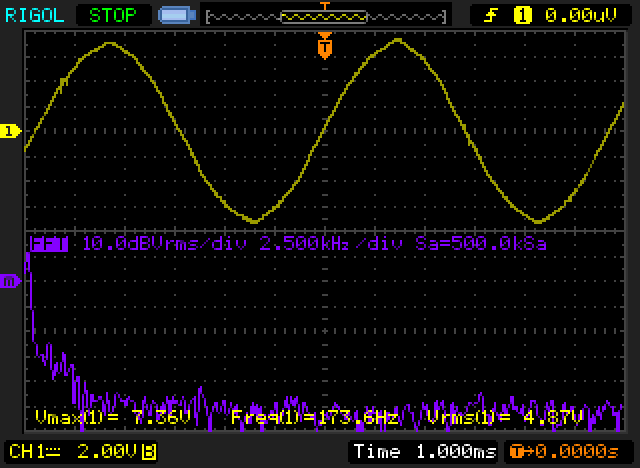The image size is (640, 468).
Task: Click the Time 1.000ms timebase readout
Action: (x=423, y=451)
